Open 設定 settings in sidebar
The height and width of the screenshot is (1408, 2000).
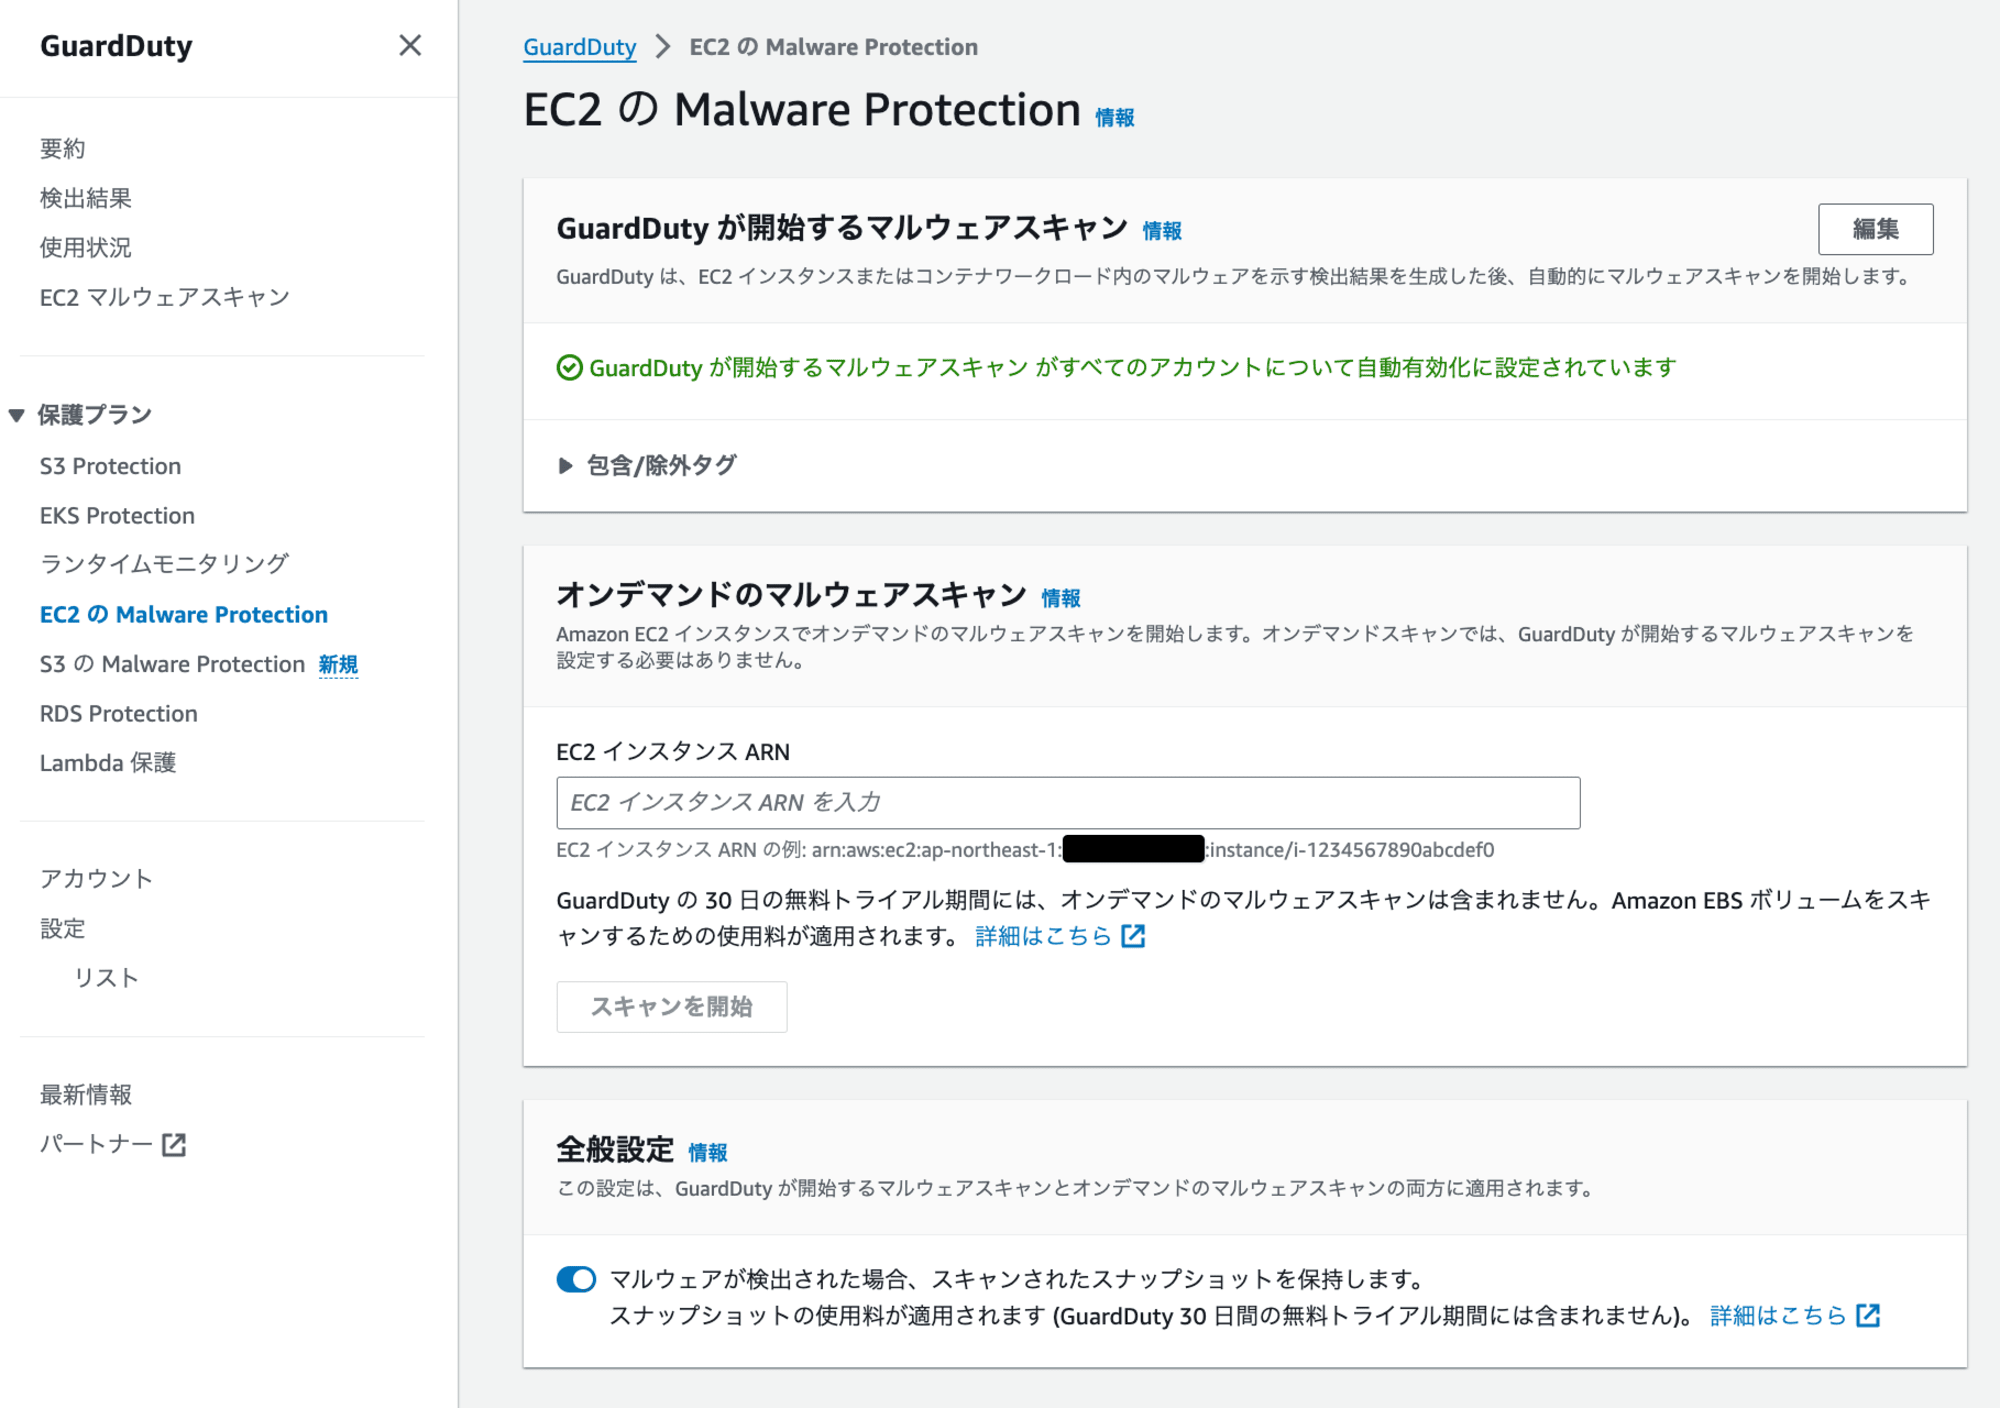(63, 928)
